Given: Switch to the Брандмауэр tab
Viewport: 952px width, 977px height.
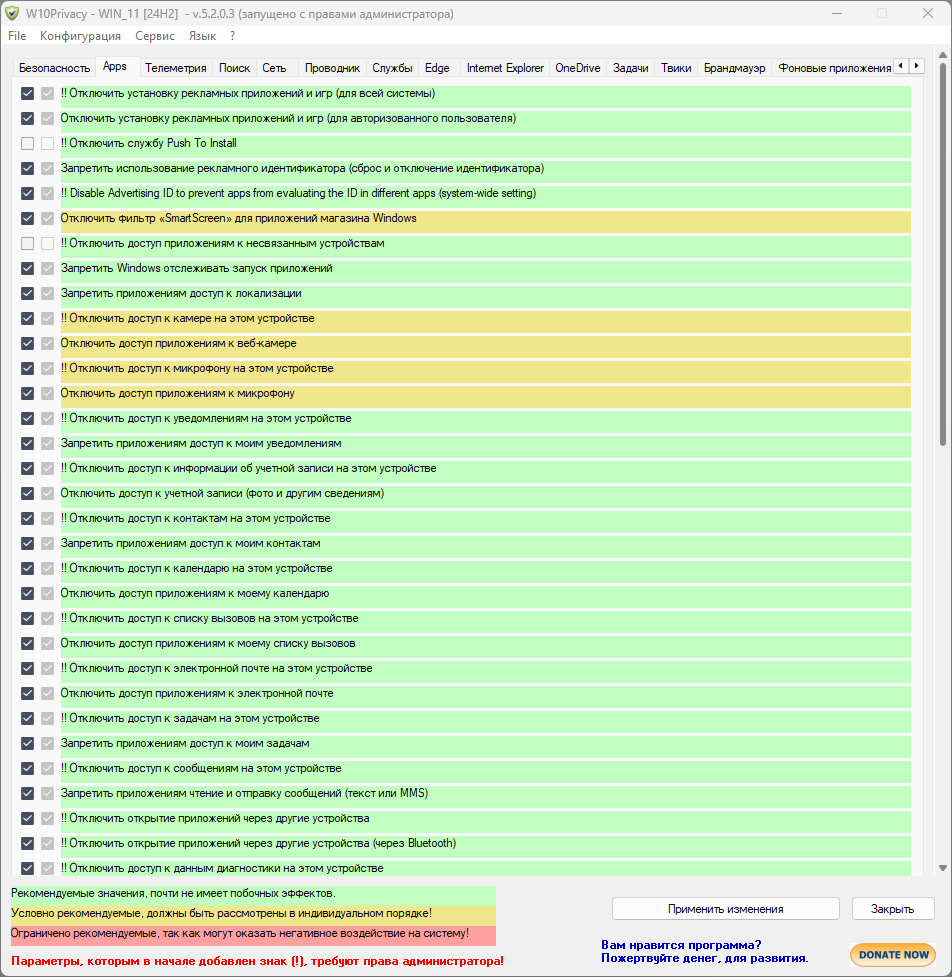Looking at the screenshot, I should pos(735,68).
